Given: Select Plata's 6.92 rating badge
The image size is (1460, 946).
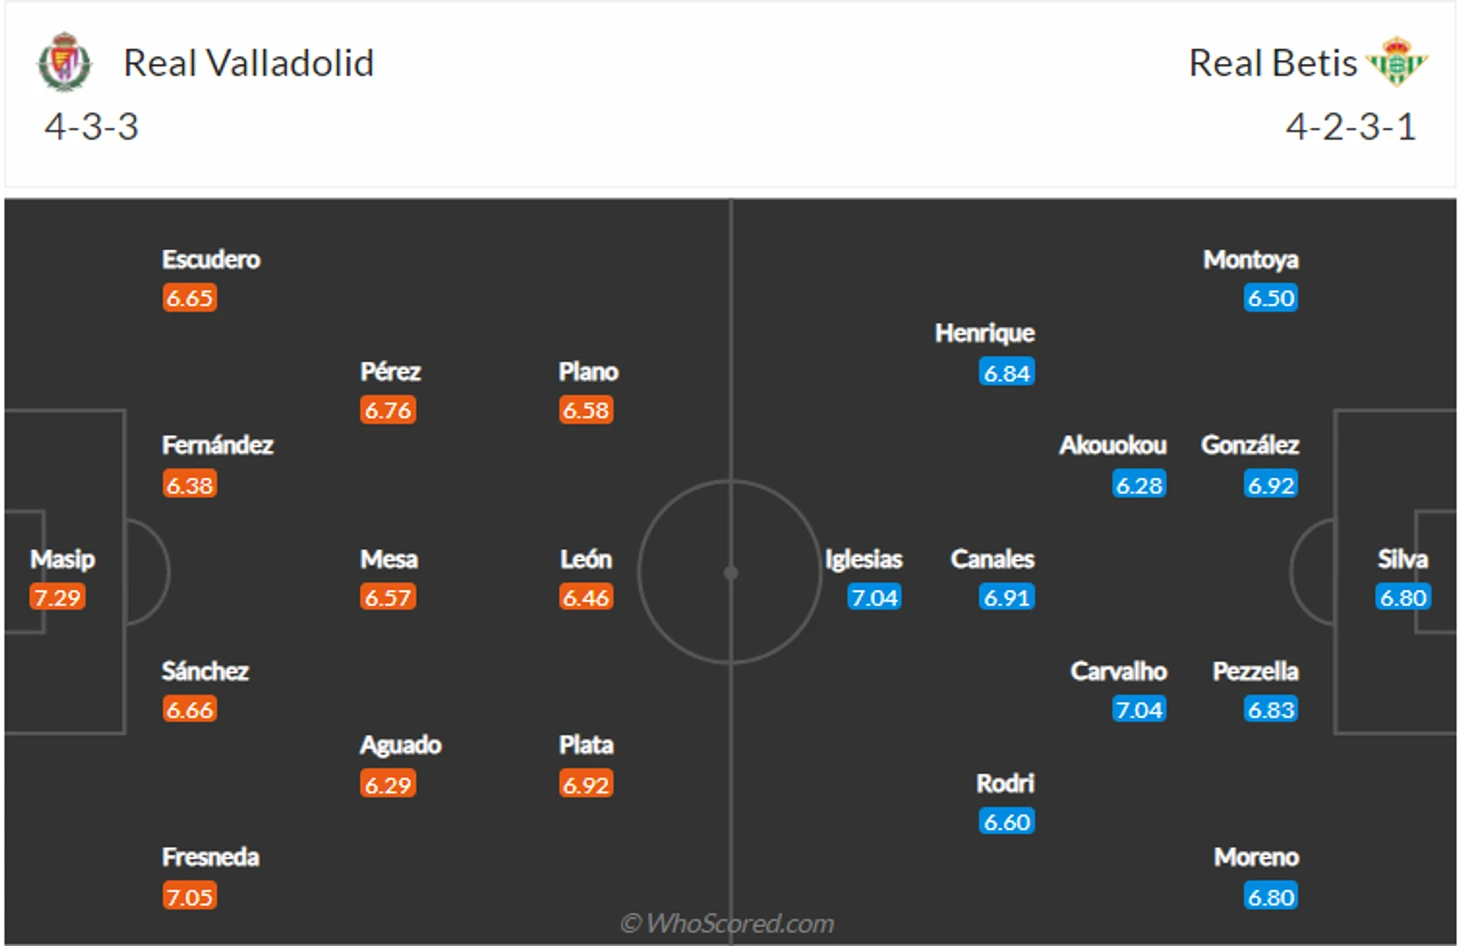Looking at the screenshot, I should pos(586,785).
